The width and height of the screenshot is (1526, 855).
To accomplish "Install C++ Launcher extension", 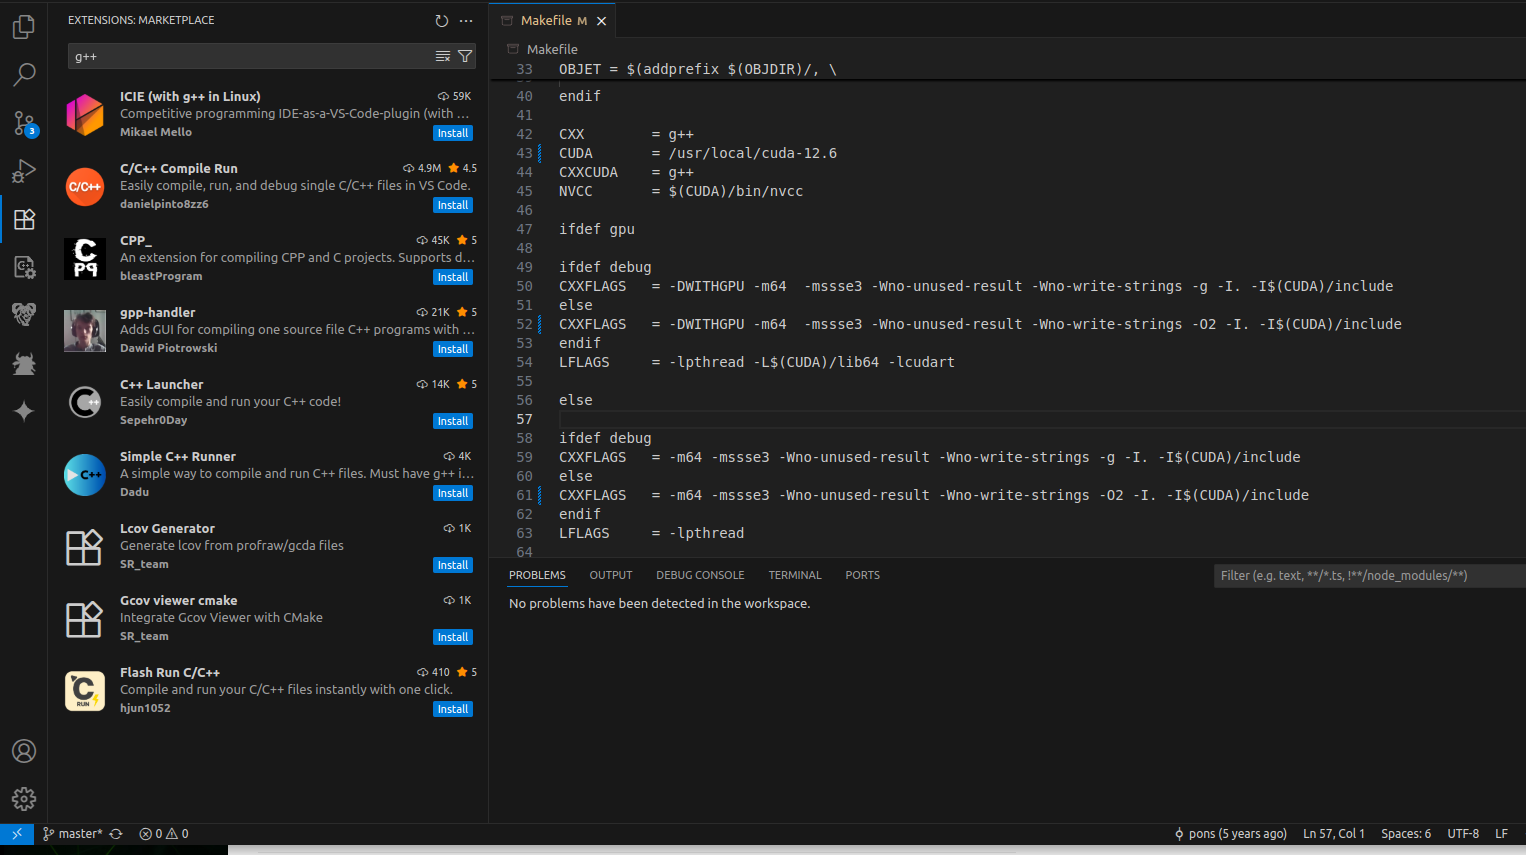I will tap(453, 421).
